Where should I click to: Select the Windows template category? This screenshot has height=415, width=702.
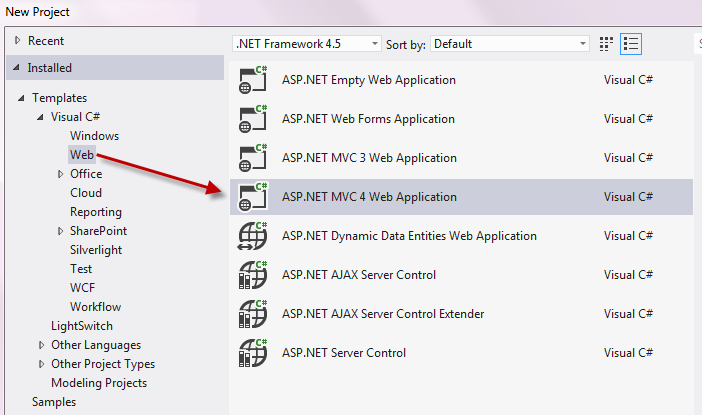[94, 136]
